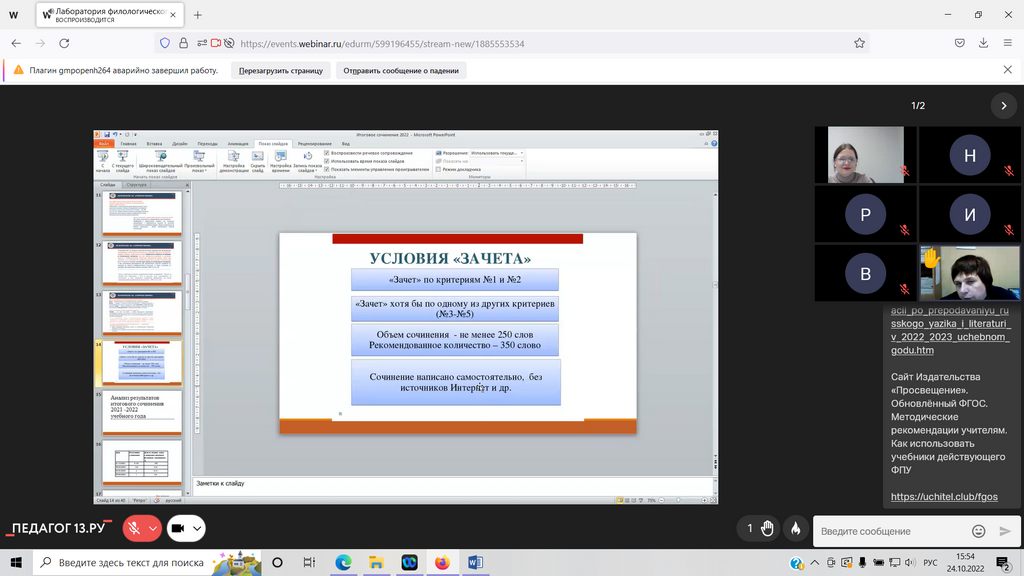Screen dimensions: 1024x576
Task: Save page to Pocket
Action: (959, 43)
